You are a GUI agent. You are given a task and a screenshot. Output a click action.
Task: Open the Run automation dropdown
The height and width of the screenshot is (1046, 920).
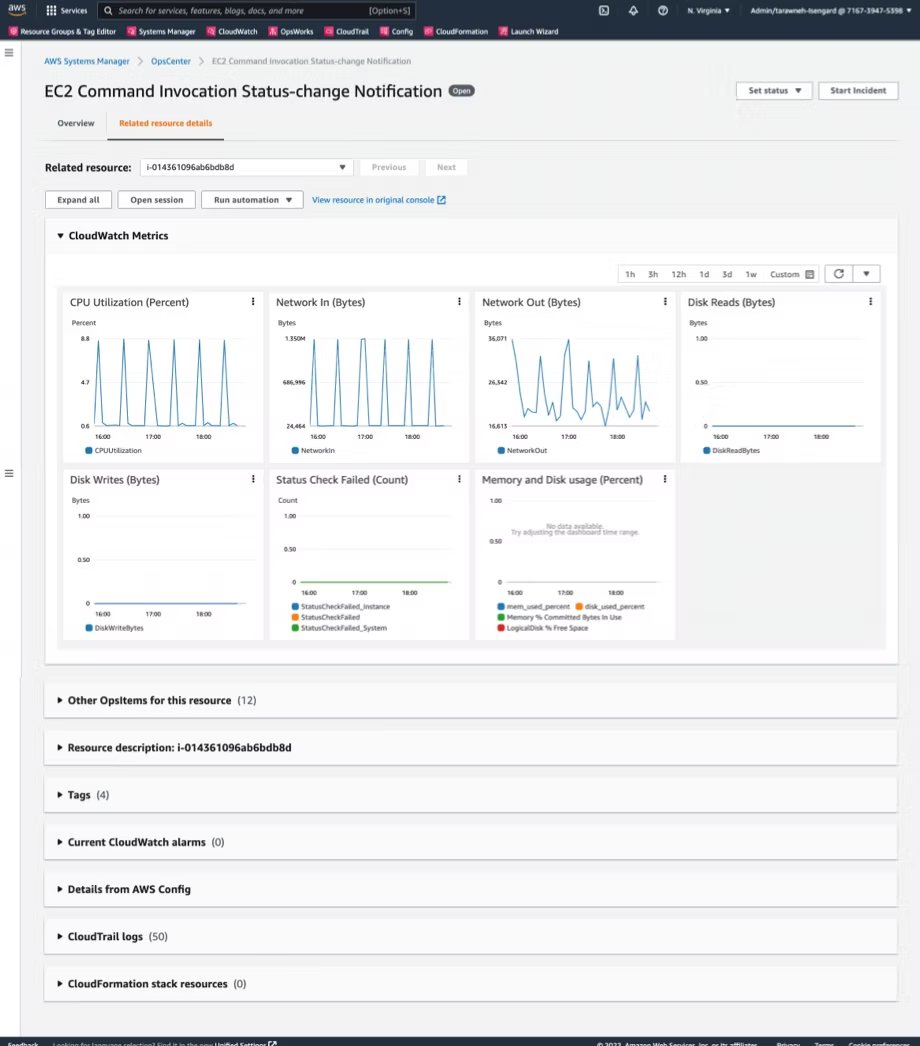252,199
